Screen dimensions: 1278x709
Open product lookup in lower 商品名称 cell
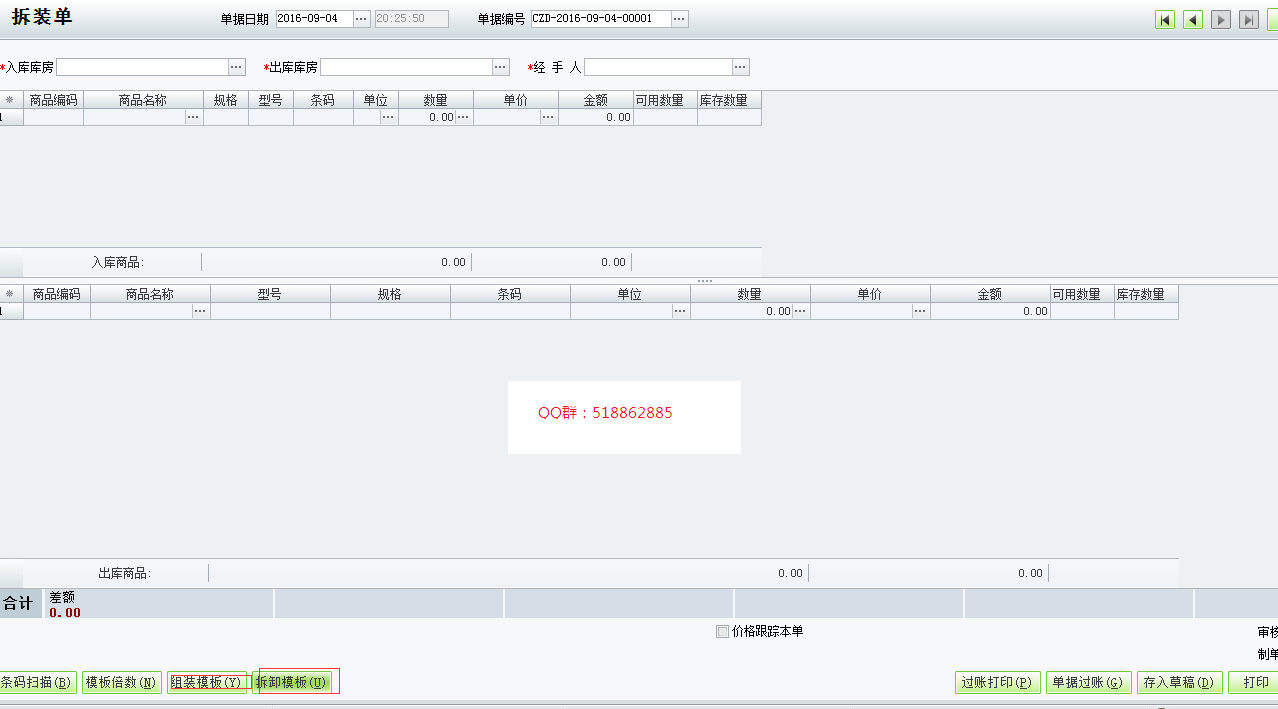tap(201, 311)
